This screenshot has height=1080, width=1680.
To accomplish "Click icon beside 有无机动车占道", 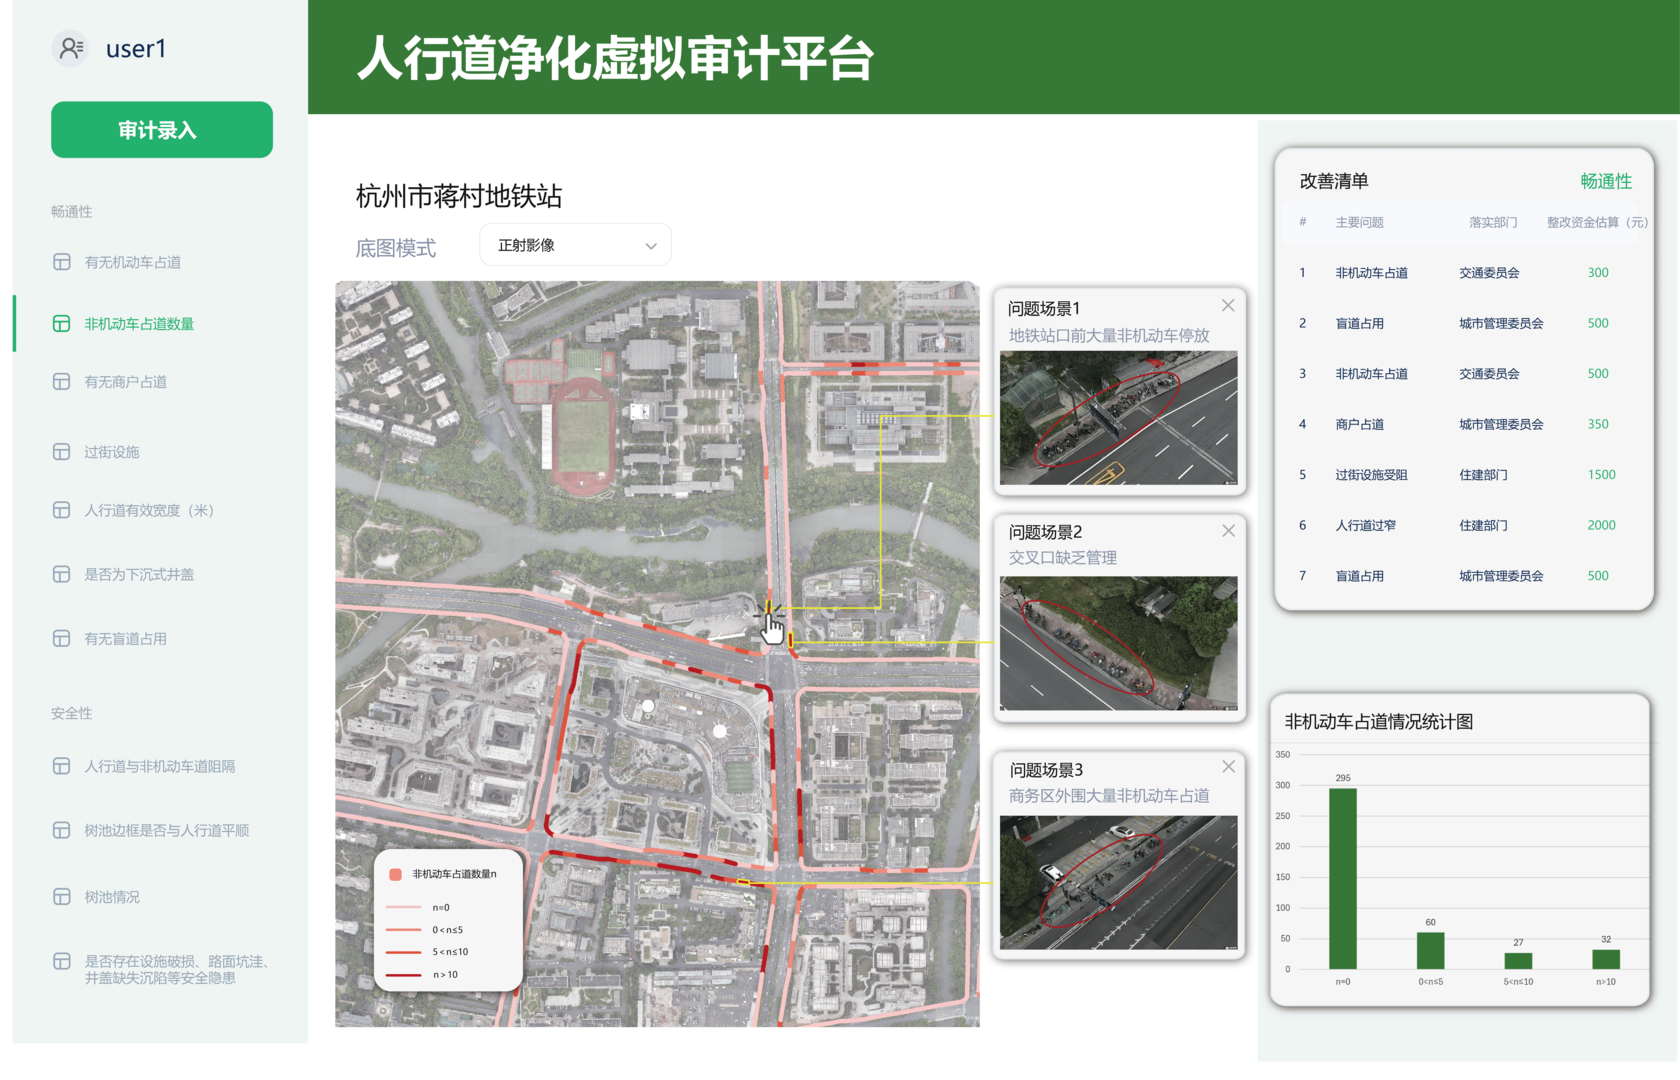I will (x=62, y=262).
